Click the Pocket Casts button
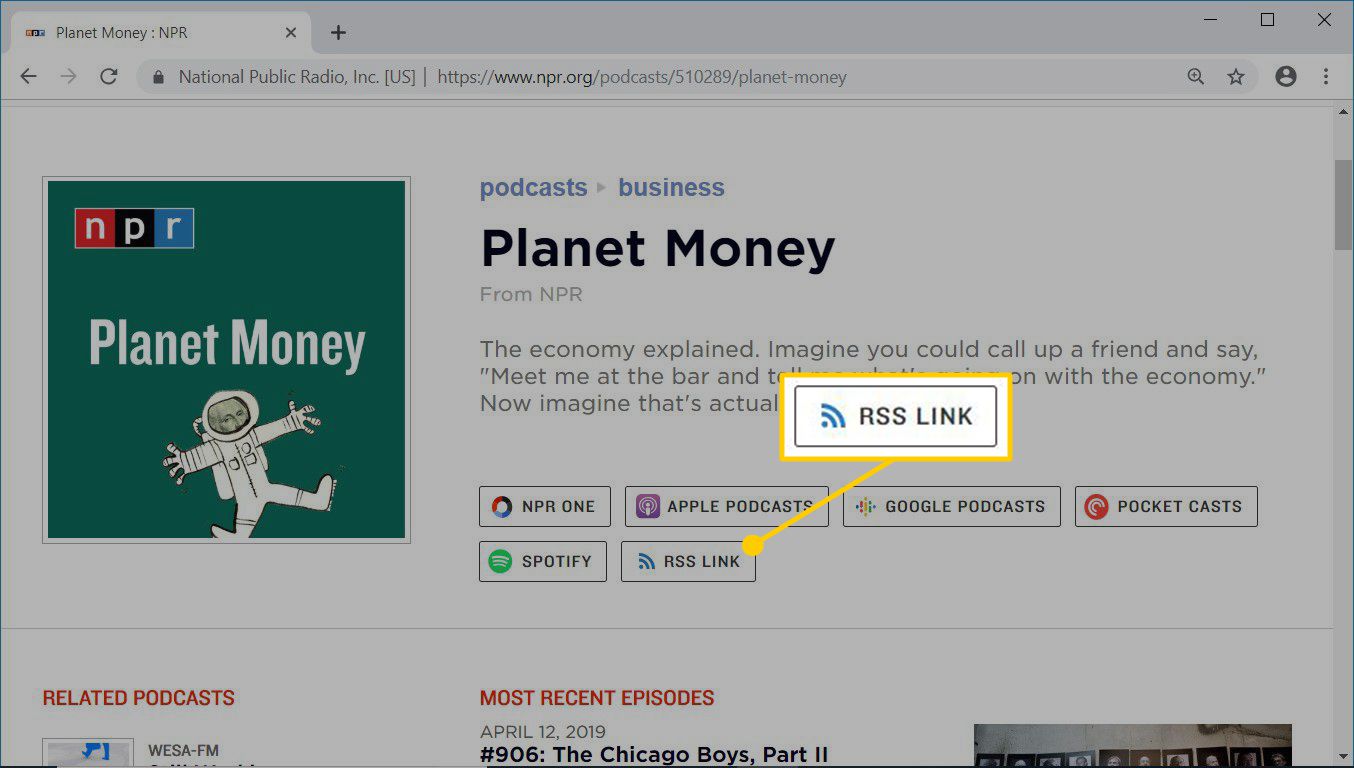Viewport: 1354px width, 768px height. (1166, 507)
